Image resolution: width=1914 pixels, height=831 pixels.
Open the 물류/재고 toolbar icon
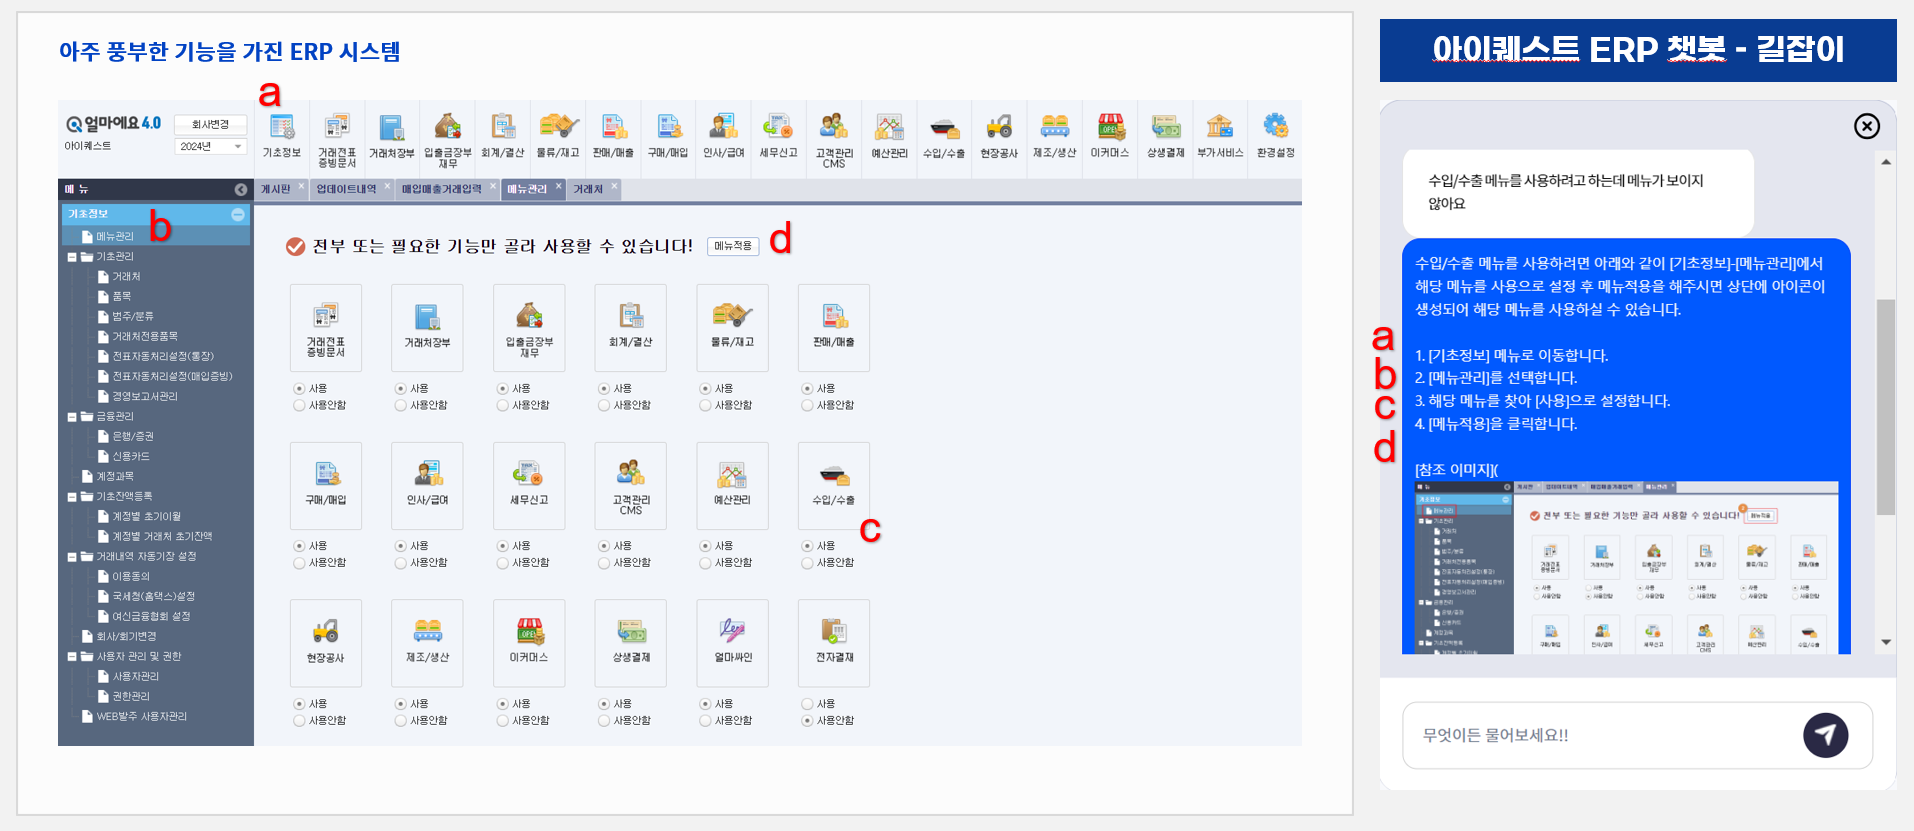(557, 136)
